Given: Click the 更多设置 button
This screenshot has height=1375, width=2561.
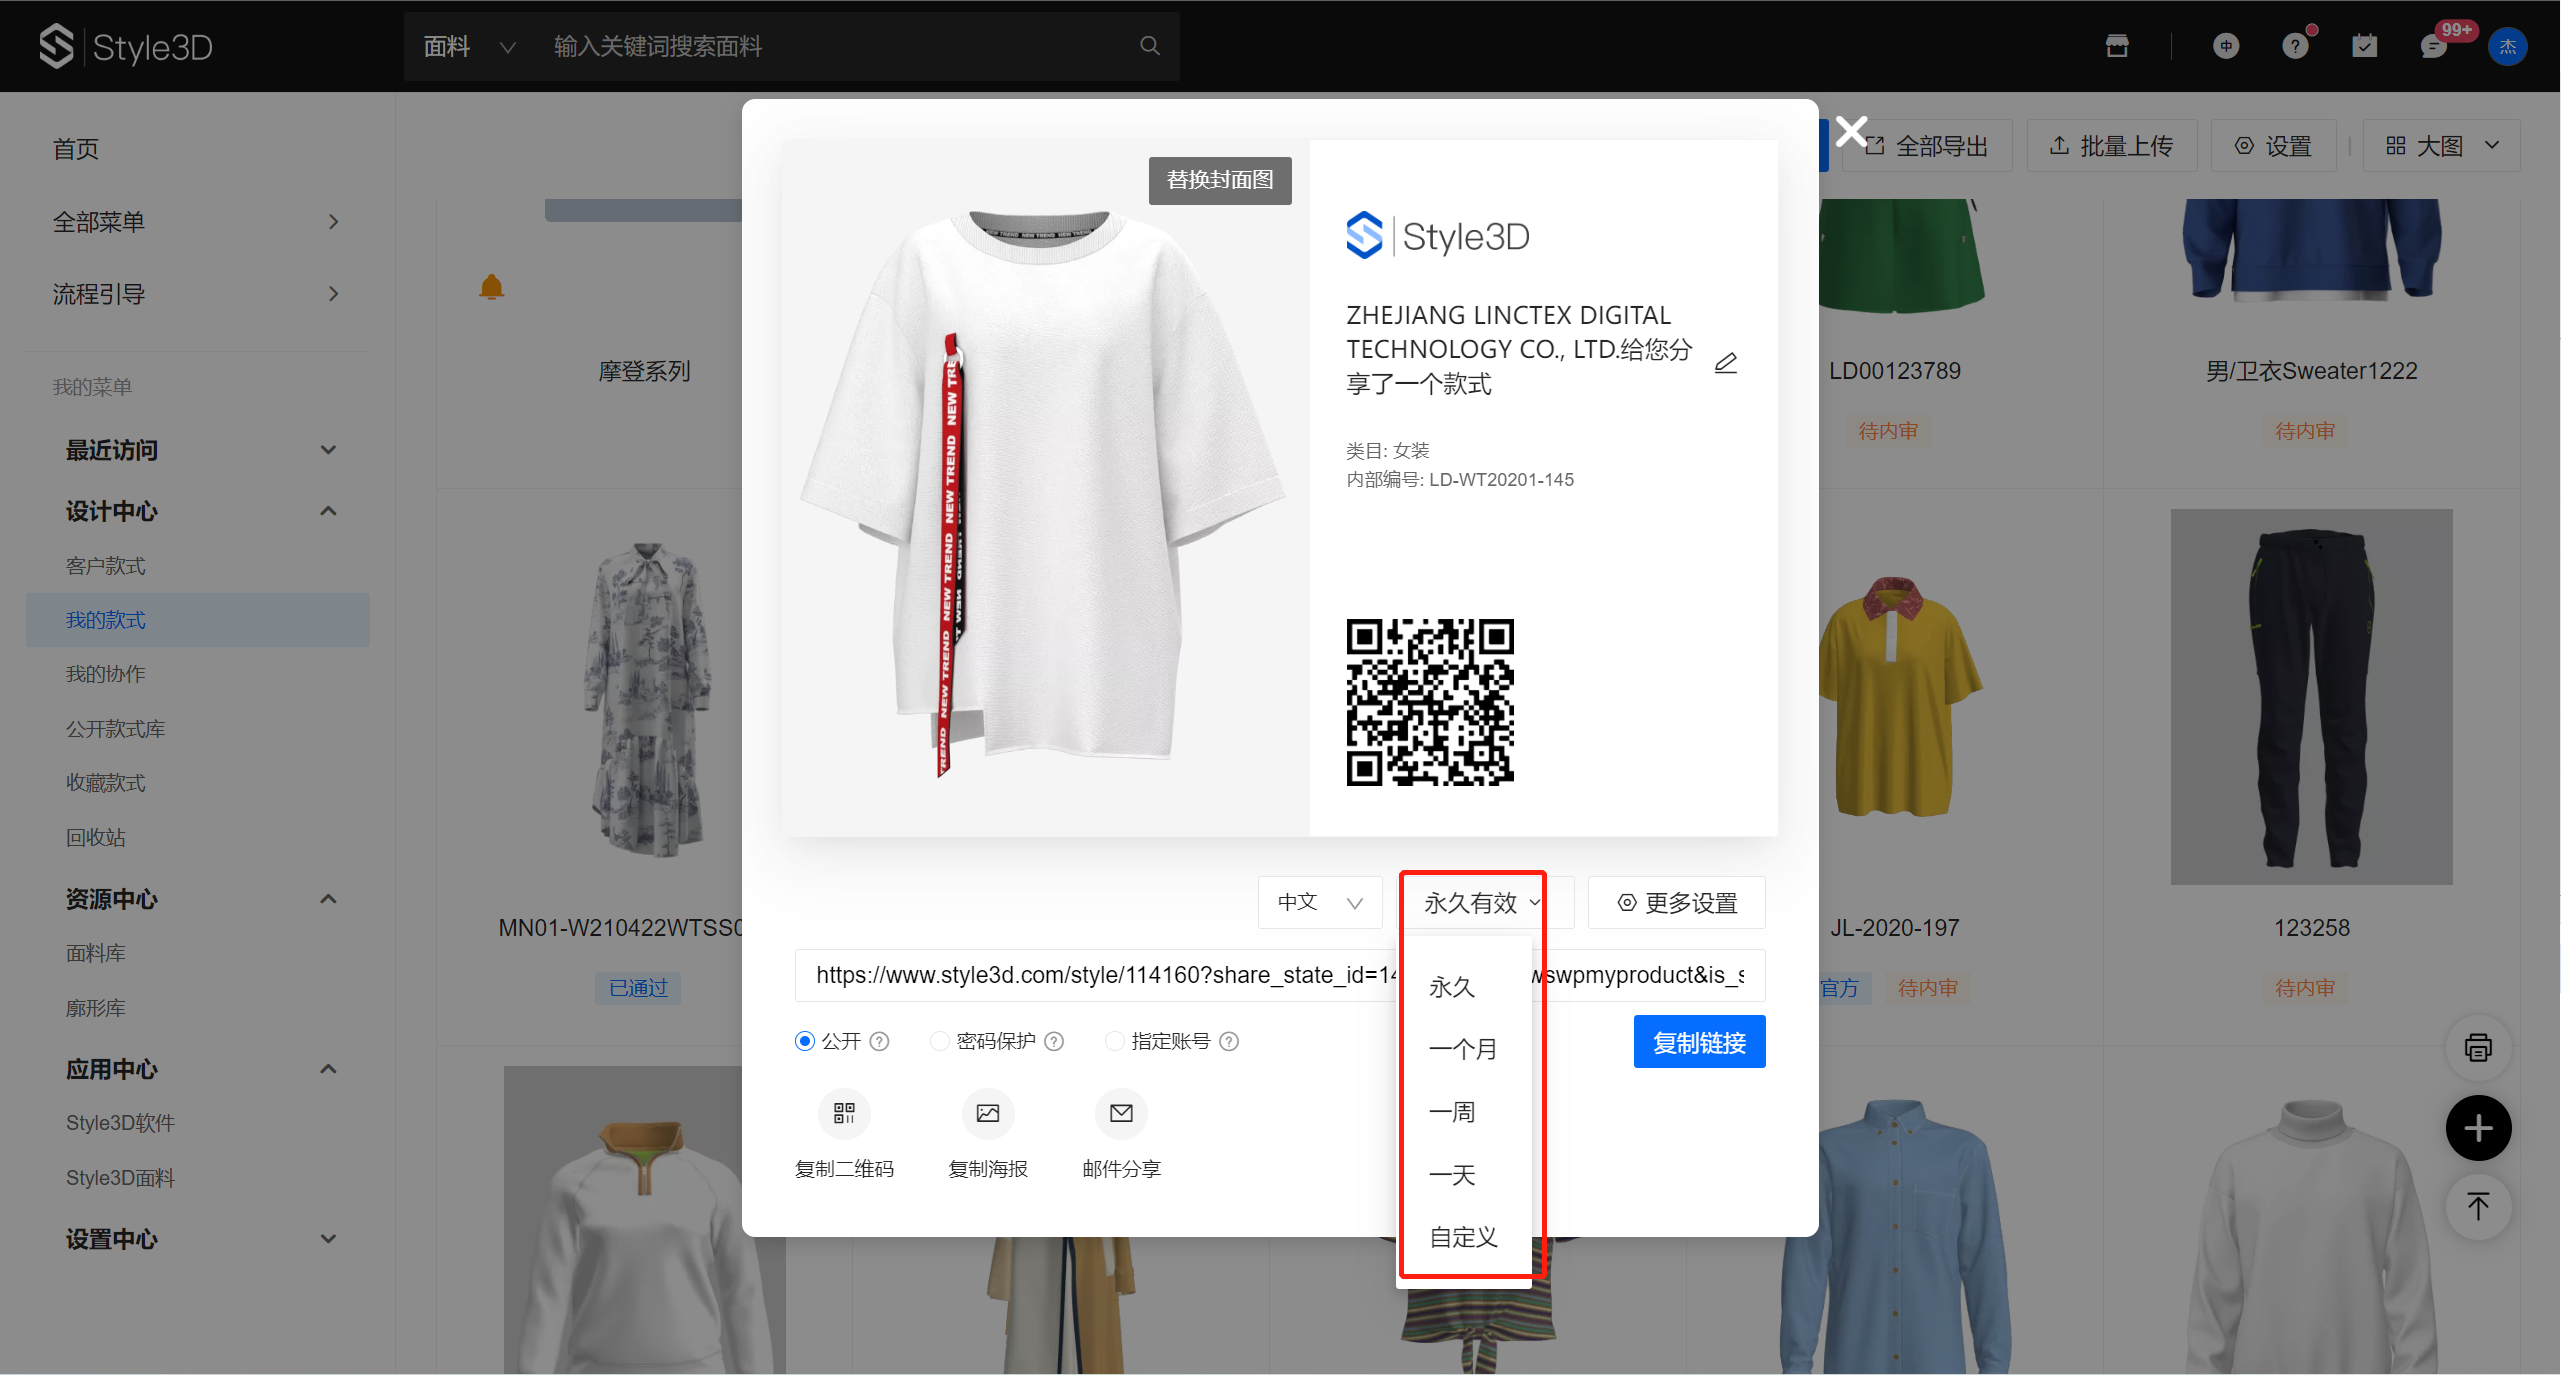Looking at the screenshot, I should click(x=1677, y=902).
